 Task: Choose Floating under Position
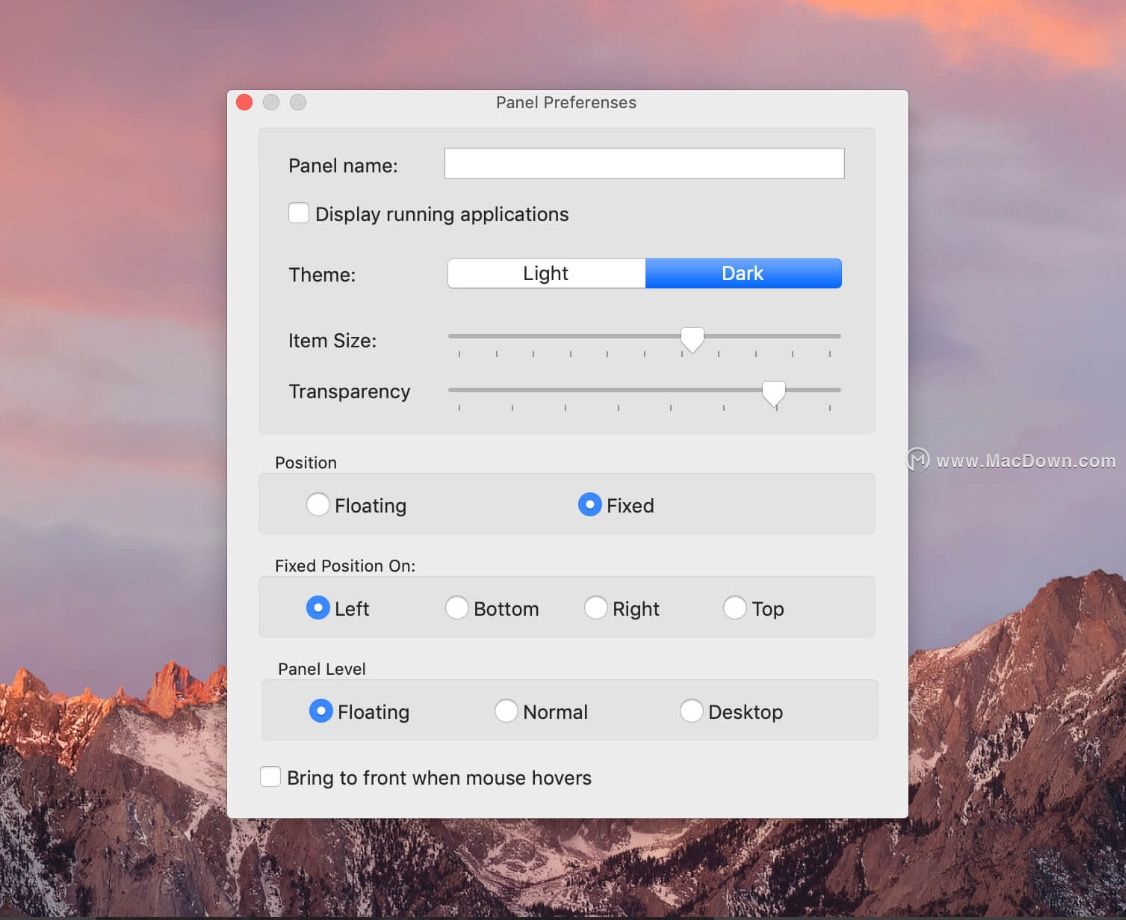coord(318,505)
